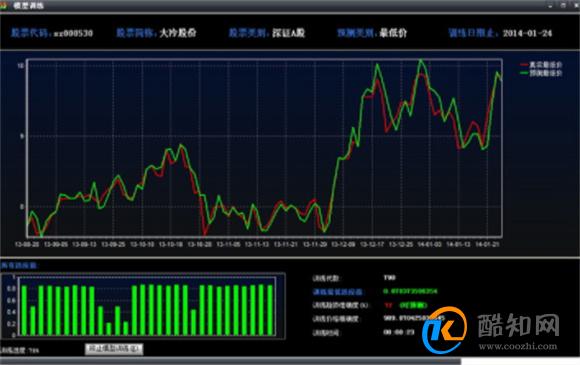Click the 13-10-28 date marker on the x-axis
Image resolution: width=580 pixels, height=365 pixels.
[x=199, y=244]
